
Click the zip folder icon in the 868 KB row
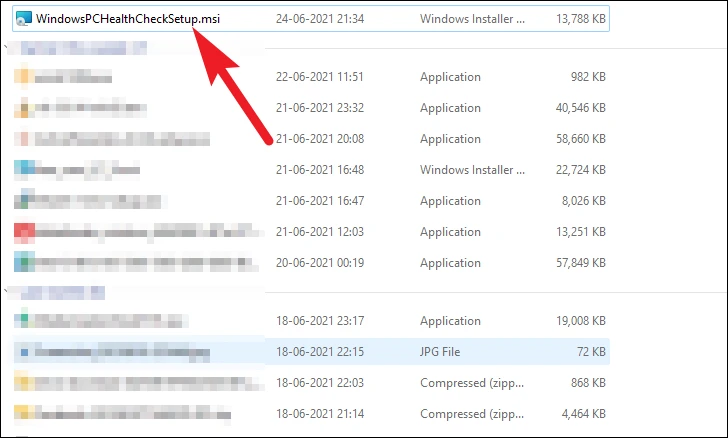[24, 383]
